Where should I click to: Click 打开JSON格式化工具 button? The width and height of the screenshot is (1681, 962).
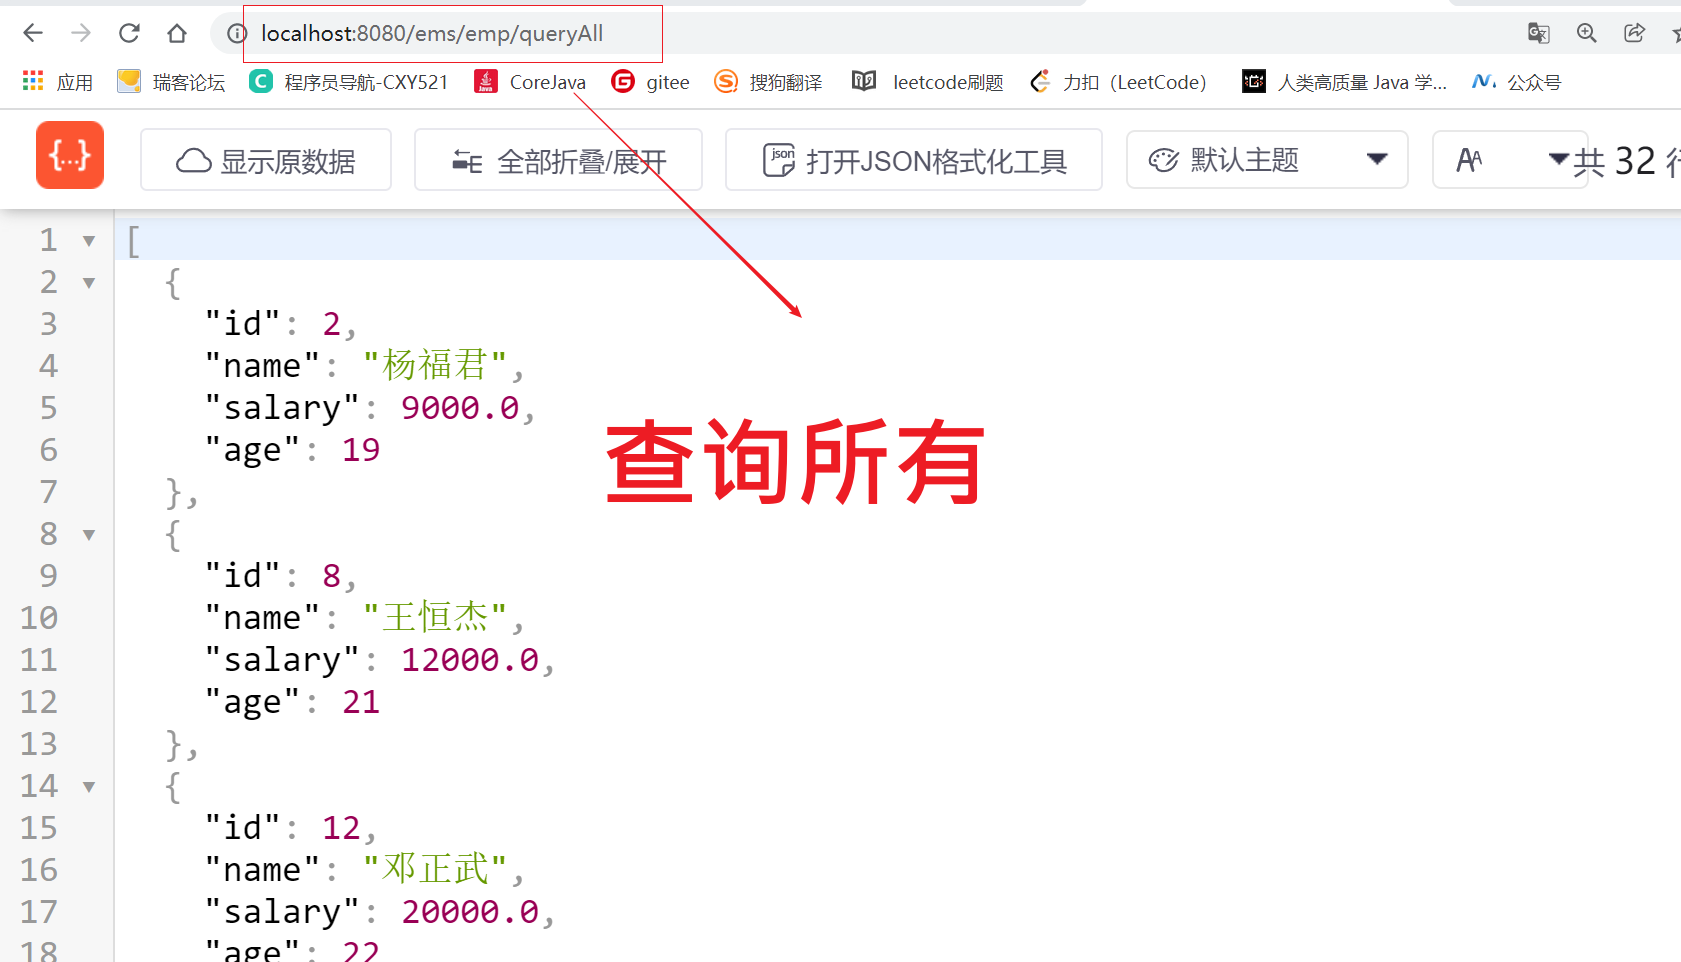[x=914, y=160]
